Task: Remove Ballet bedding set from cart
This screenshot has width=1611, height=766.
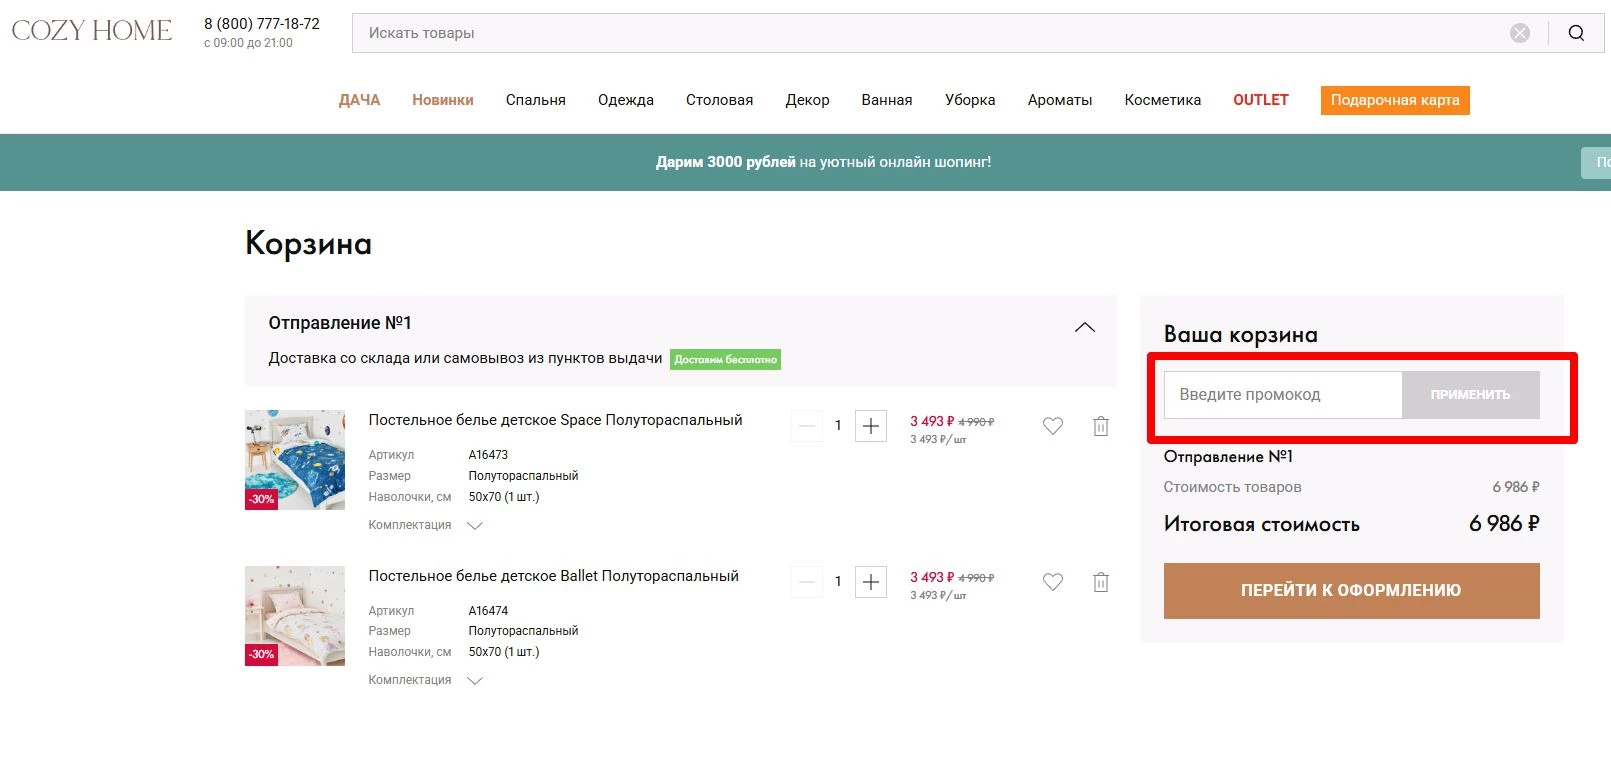Action: [x=1101, y=582]
